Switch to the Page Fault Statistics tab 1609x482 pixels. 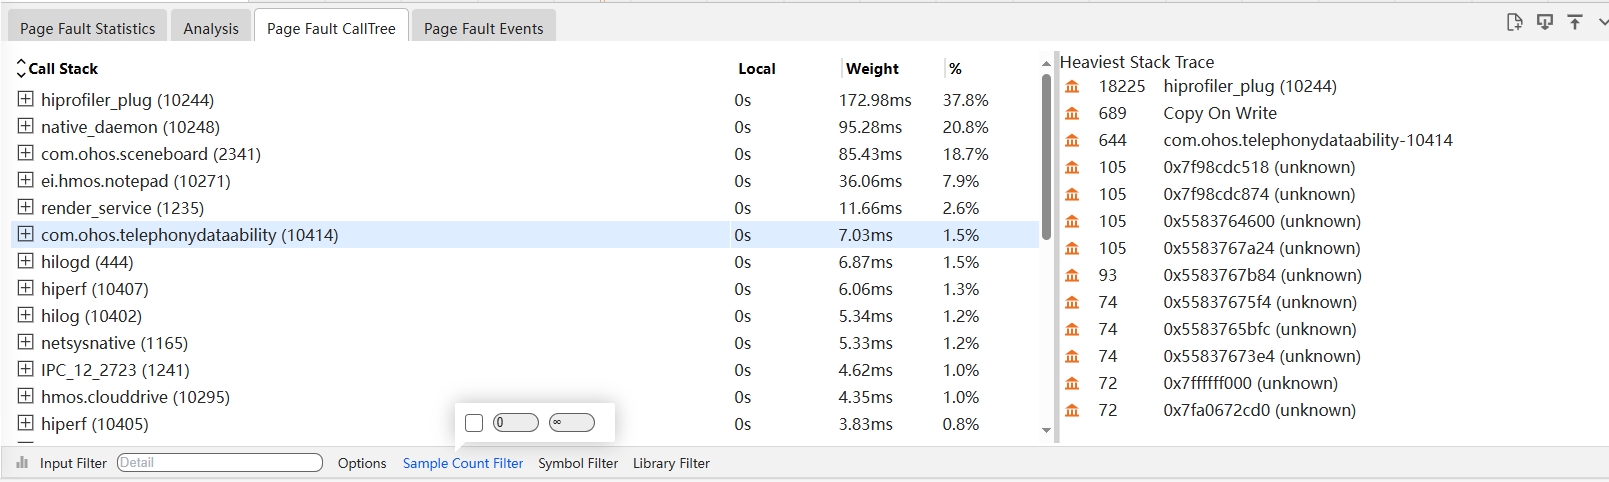(x=87, y=28)
